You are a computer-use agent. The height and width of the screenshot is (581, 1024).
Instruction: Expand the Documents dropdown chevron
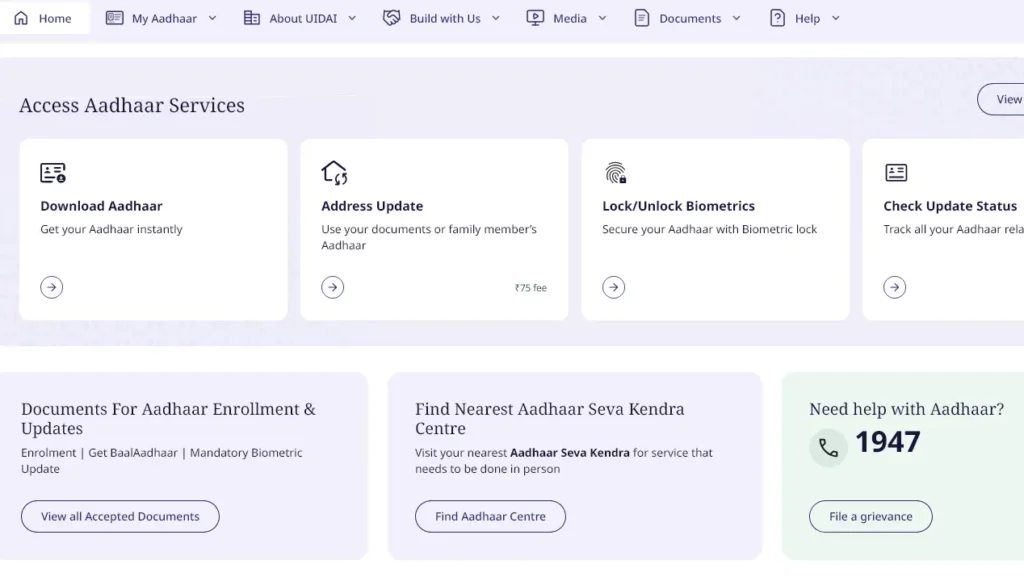pyautogui.click(x=737, y=18)
